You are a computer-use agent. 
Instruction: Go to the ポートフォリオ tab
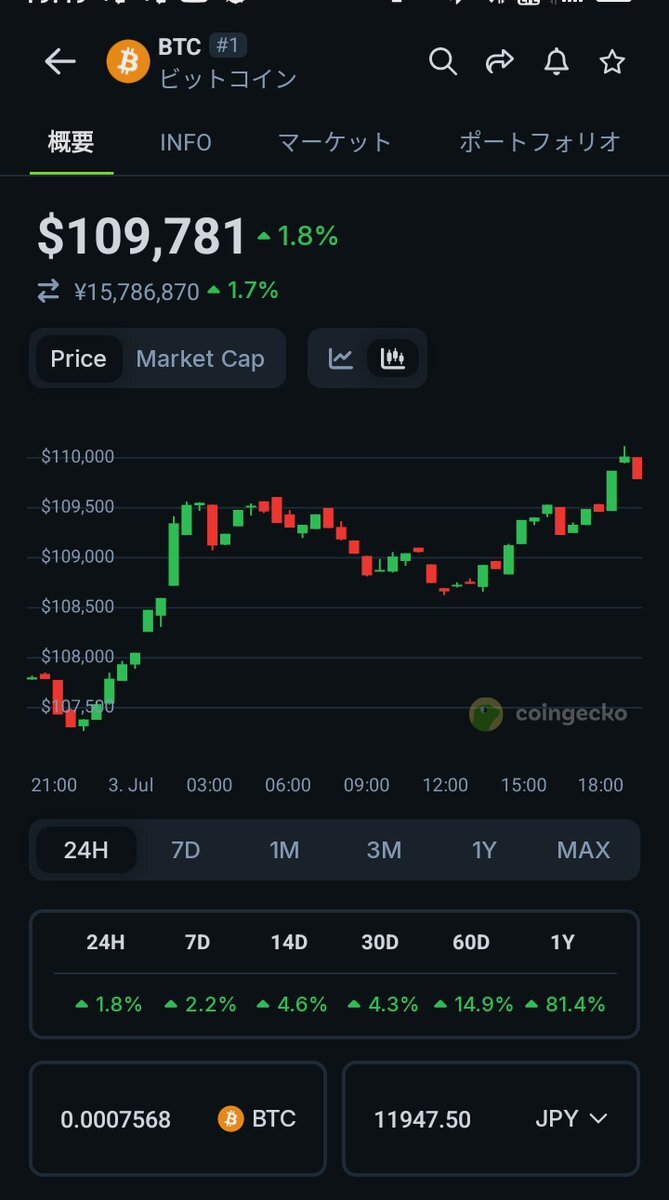point(540,142)
